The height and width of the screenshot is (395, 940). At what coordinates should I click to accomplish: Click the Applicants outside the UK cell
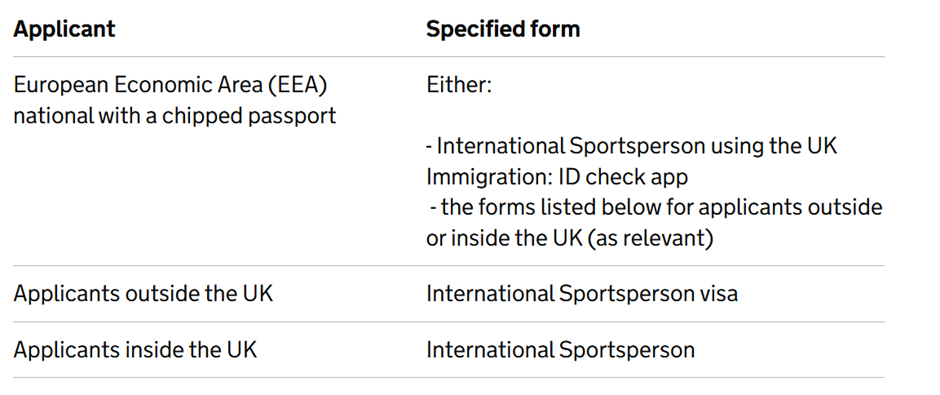[143, 294]
